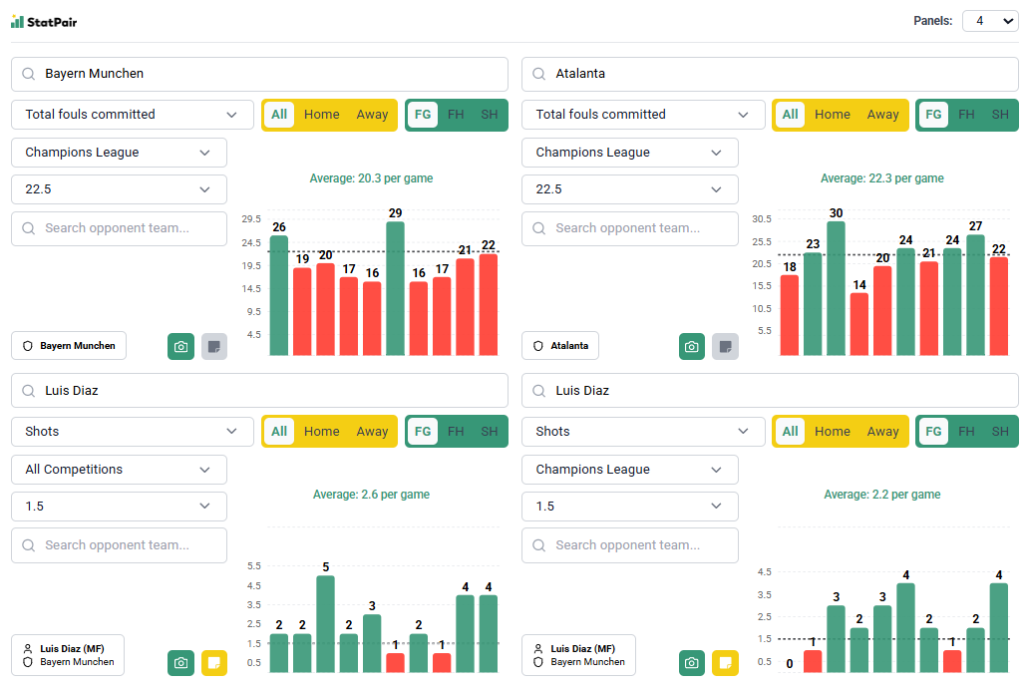Toggle FH first half in Bayern Munchen panel
Viewport: 1024px width, 688px height.
click(x=456, y=115)
